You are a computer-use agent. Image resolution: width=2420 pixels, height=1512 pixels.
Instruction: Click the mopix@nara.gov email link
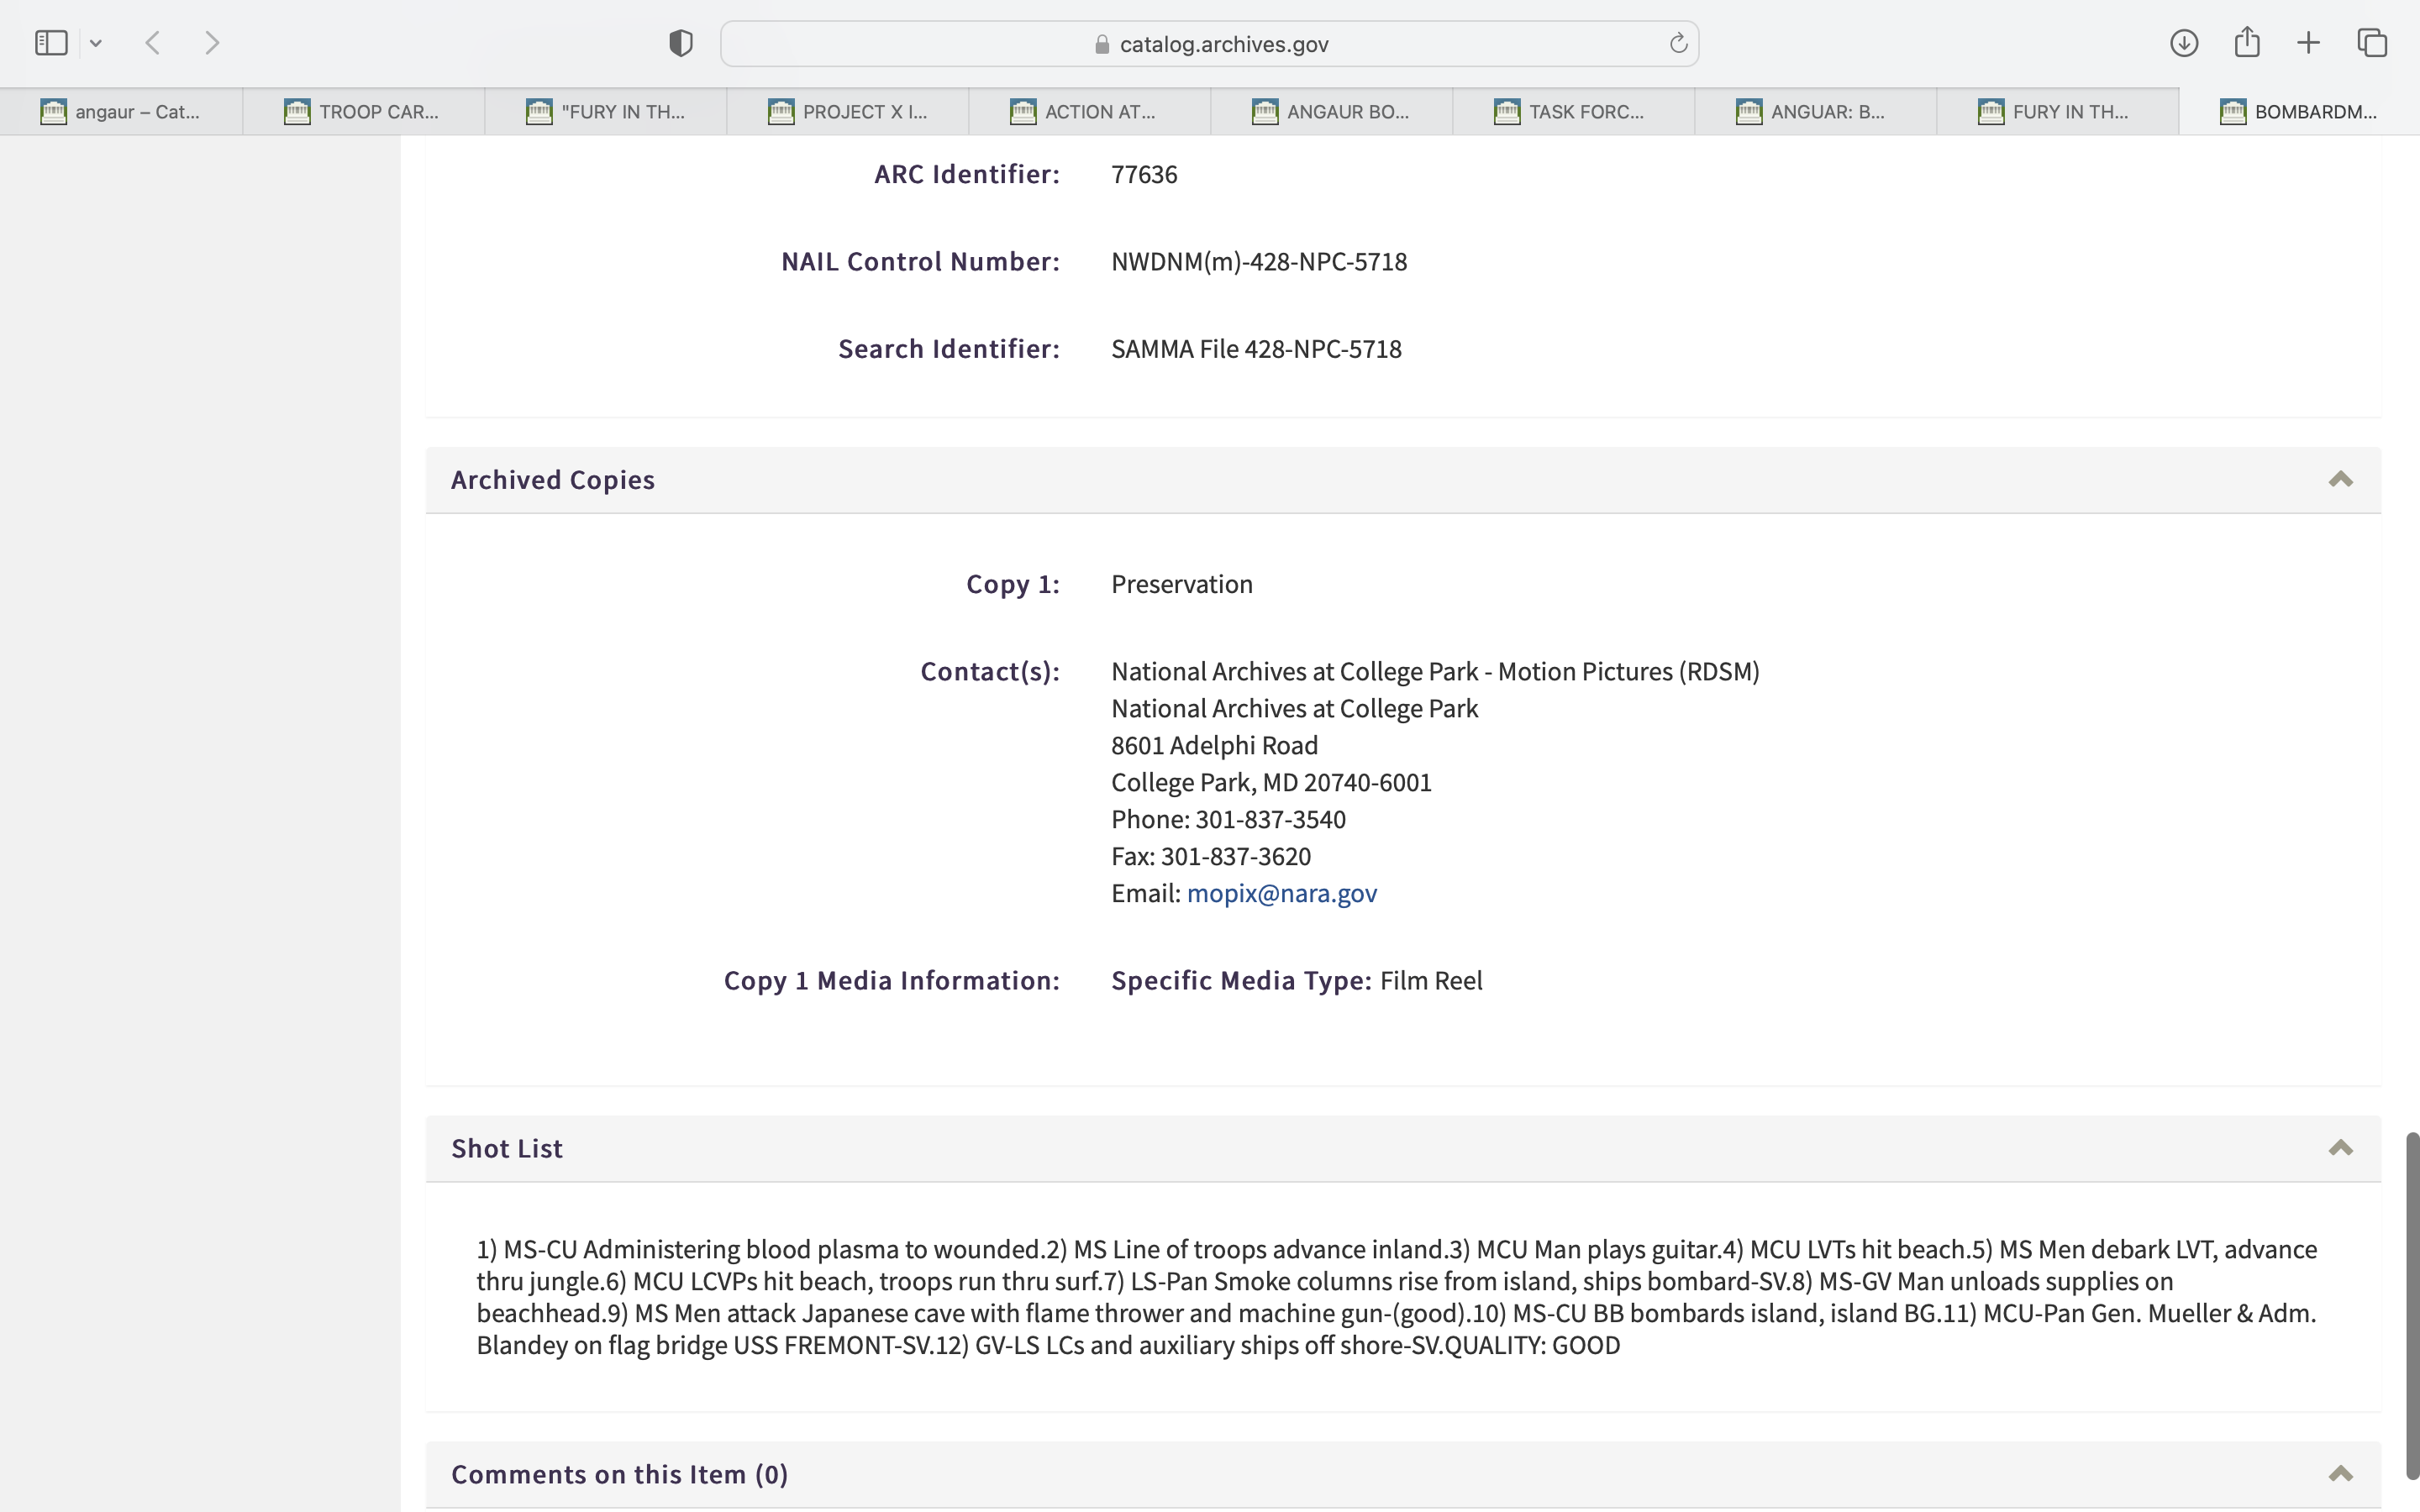click(x=1281, y=893)
